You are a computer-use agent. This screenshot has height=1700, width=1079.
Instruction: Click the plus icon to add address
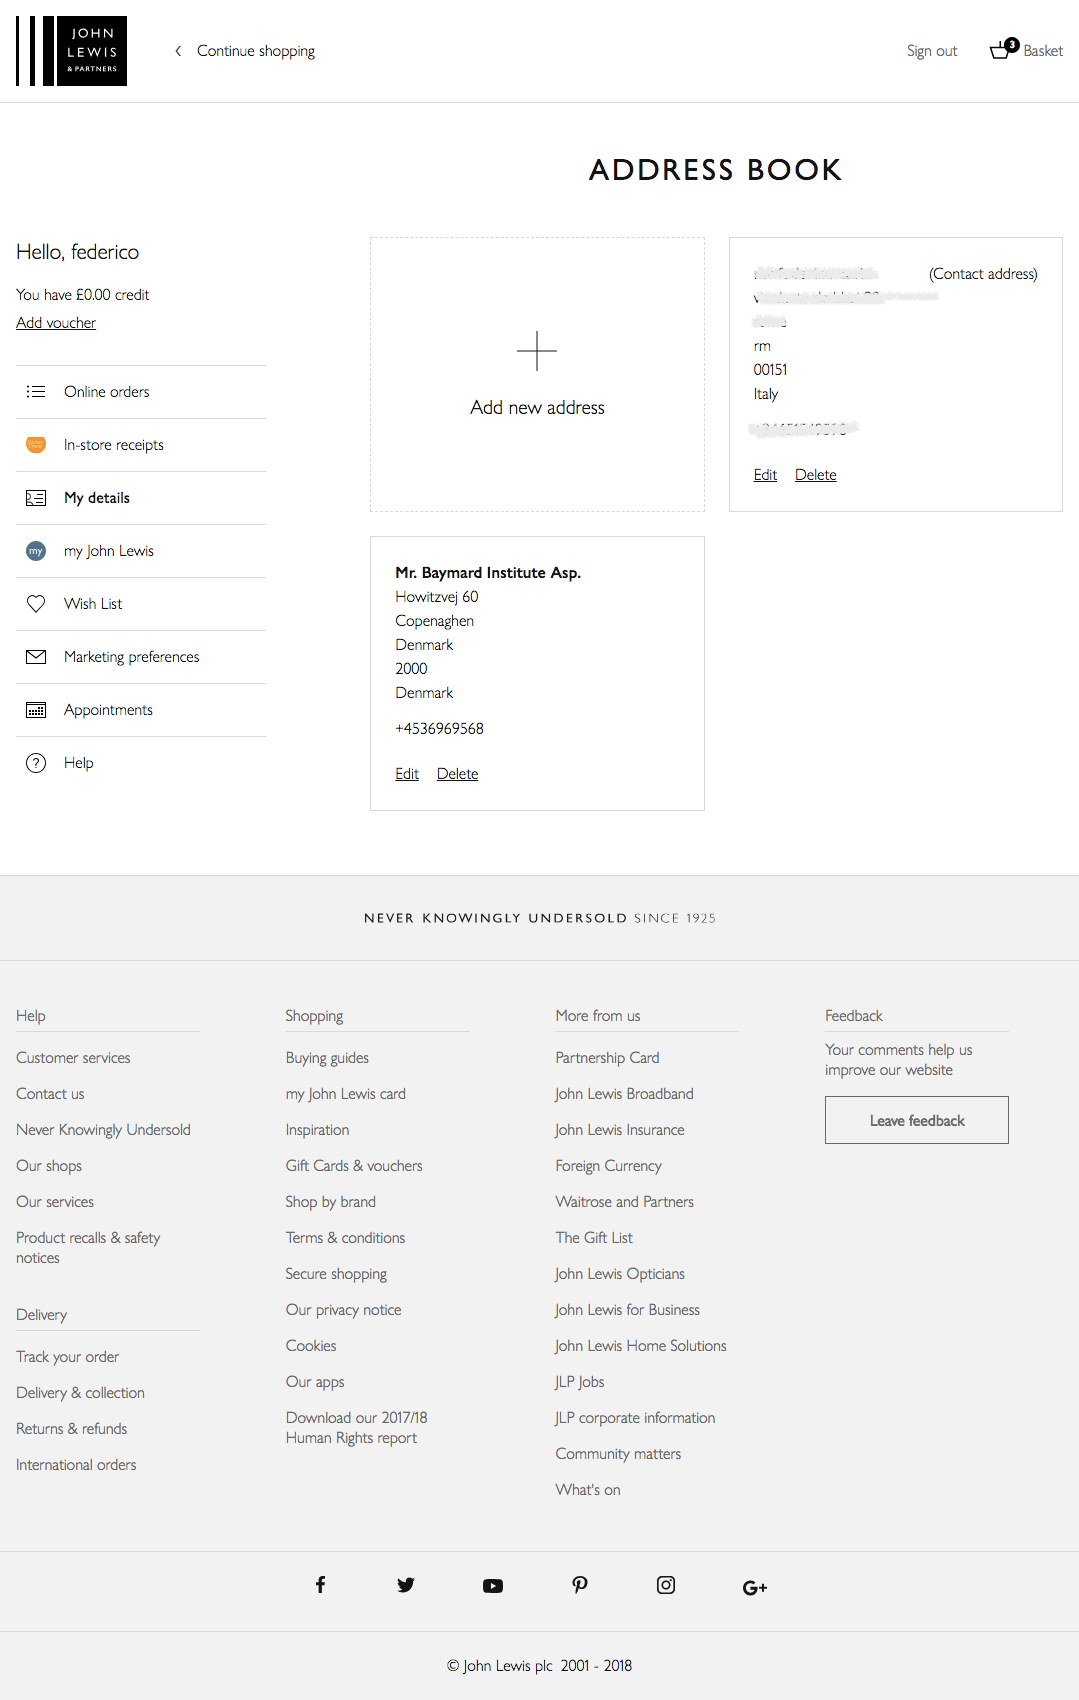(x=537, y=351)
